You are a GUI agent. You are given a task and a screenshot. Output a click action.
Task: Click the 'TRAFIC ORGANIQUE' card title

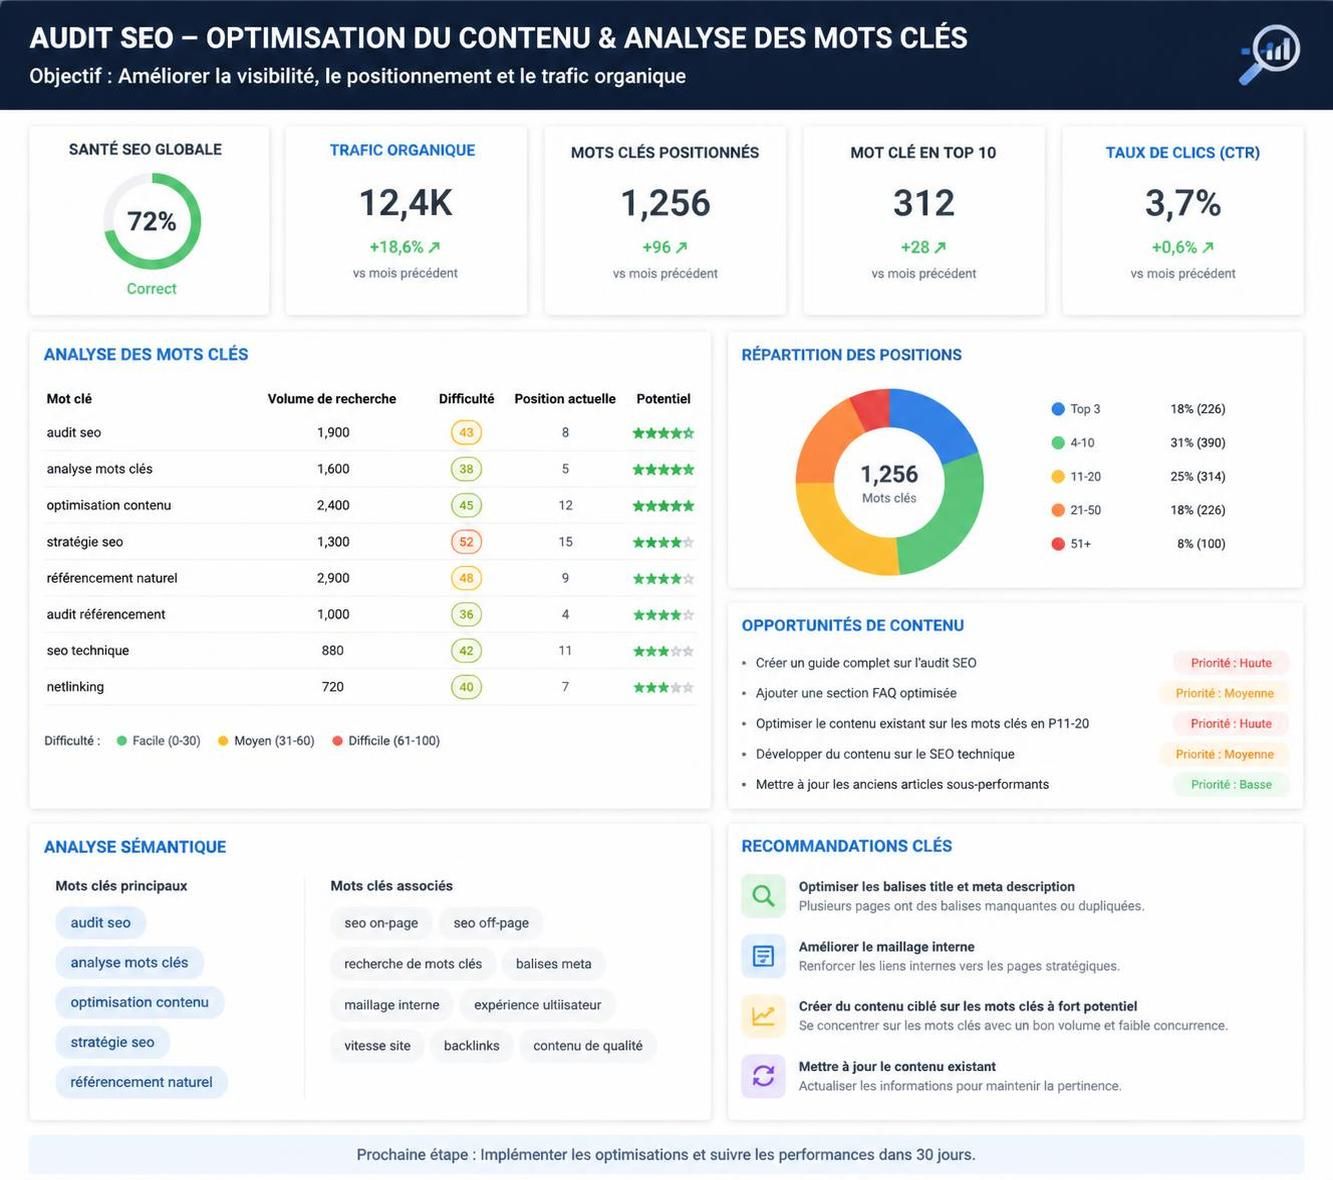402,150
